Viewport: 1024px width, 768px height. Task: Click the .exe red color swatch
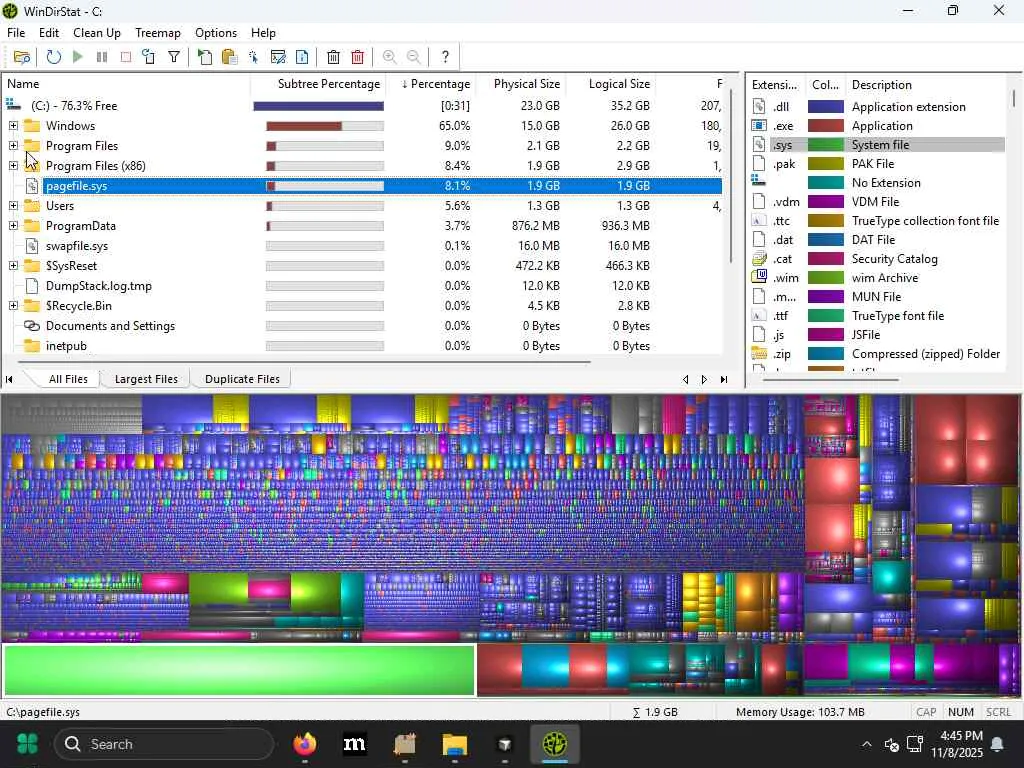click(825, 125)
